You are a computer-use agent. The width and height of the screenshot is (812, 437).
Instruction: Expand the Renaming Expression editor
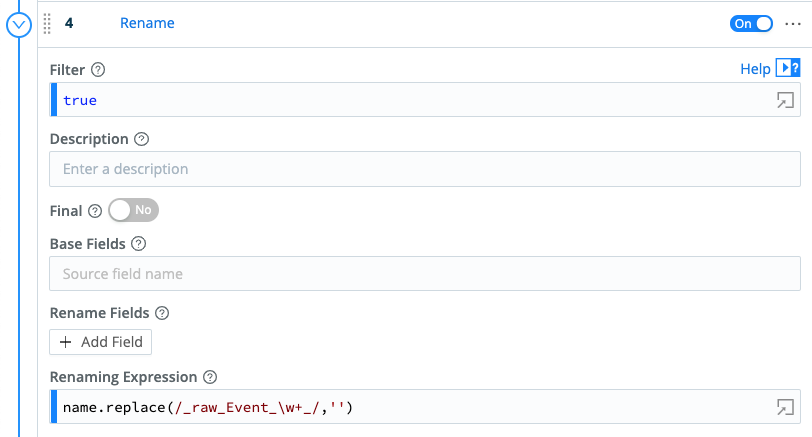(785, 407)
